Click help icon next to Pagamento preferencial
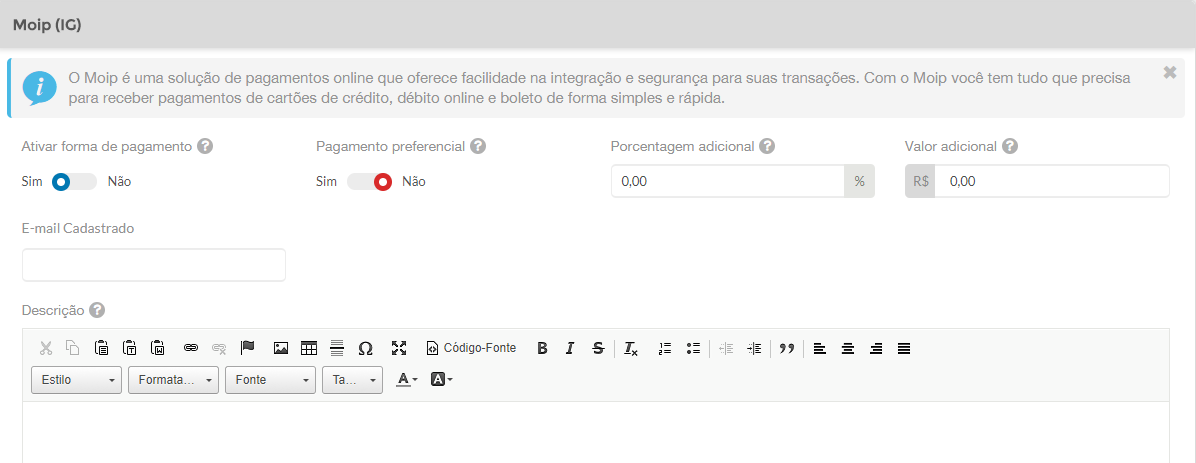 point(477,146)
